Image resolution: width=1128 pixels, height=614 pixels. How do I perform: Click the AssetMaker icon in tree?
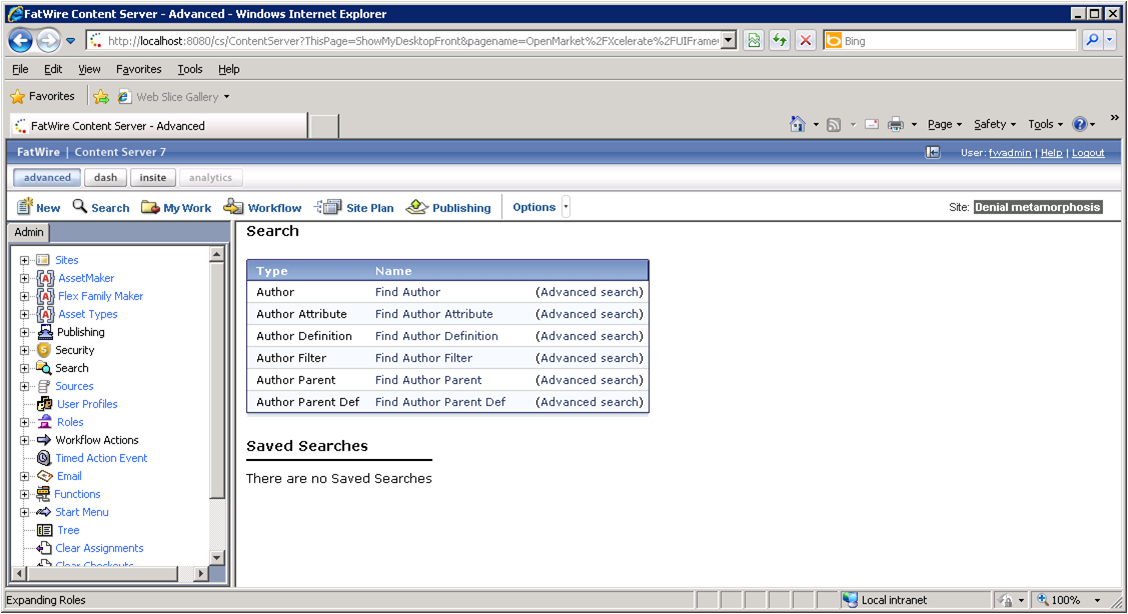coord(45,278)
